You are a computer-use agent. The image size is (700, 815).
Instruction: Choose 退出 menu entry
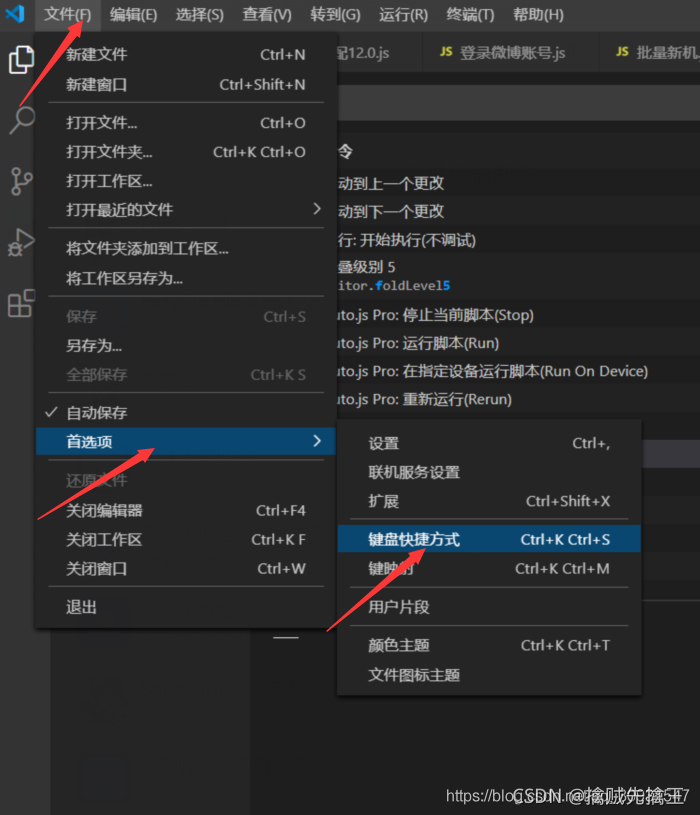[x=185, y=607]
